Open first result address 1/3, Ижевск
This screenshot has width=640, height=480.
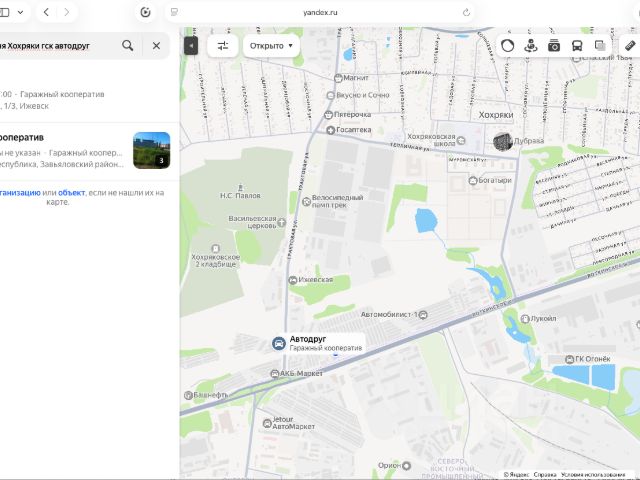pyautogui.click(x=24, y=106)
